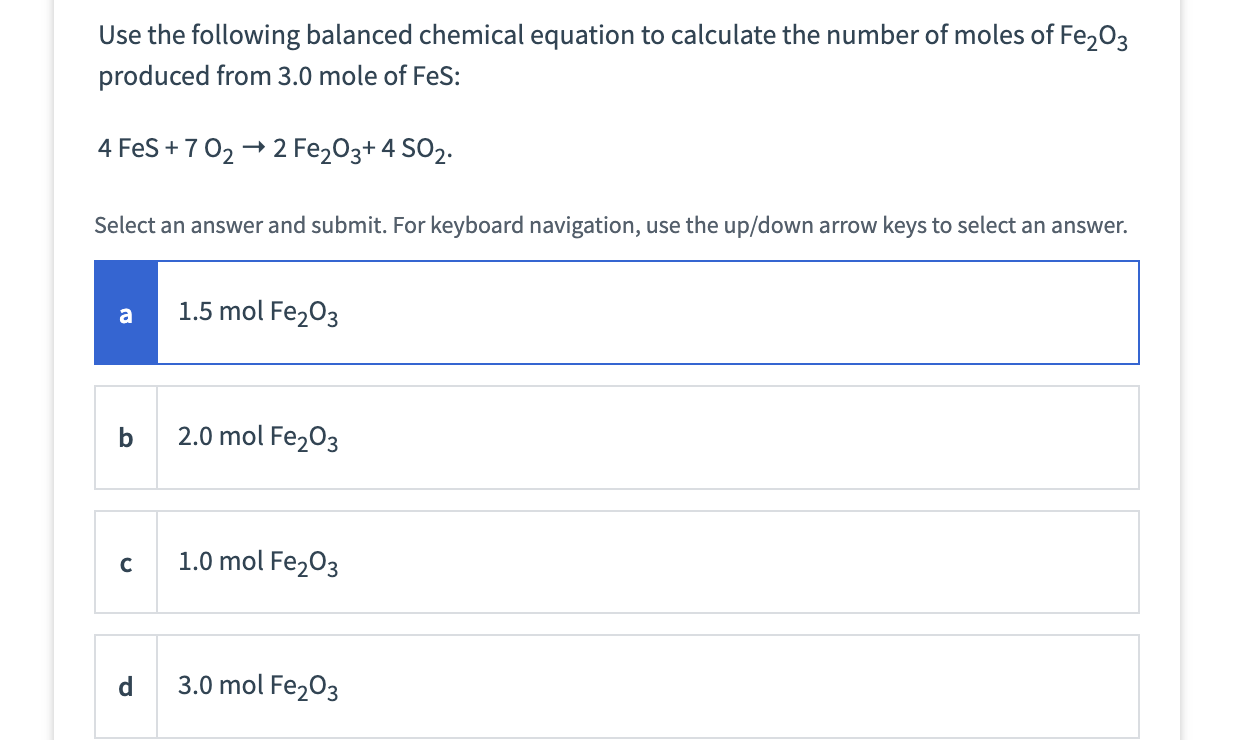Click the highlighted selected answer row

pyautogui.click(x=616, y=312)
